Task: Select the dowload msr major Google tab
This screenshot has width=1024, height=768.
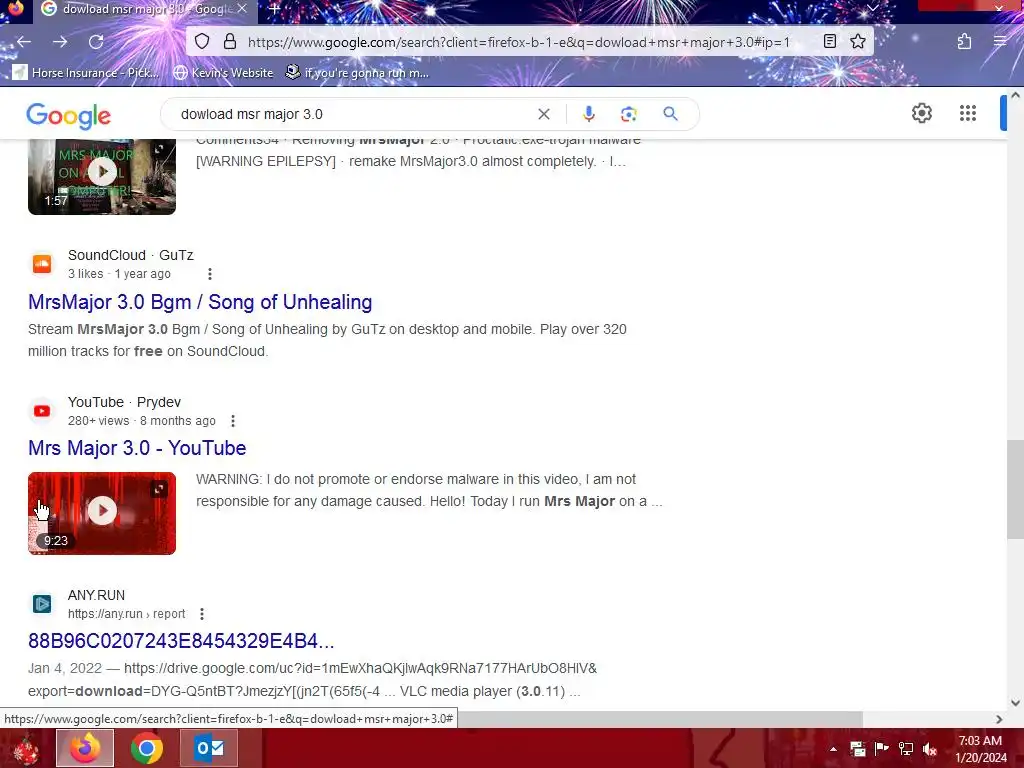Action: tap(144, 8)
